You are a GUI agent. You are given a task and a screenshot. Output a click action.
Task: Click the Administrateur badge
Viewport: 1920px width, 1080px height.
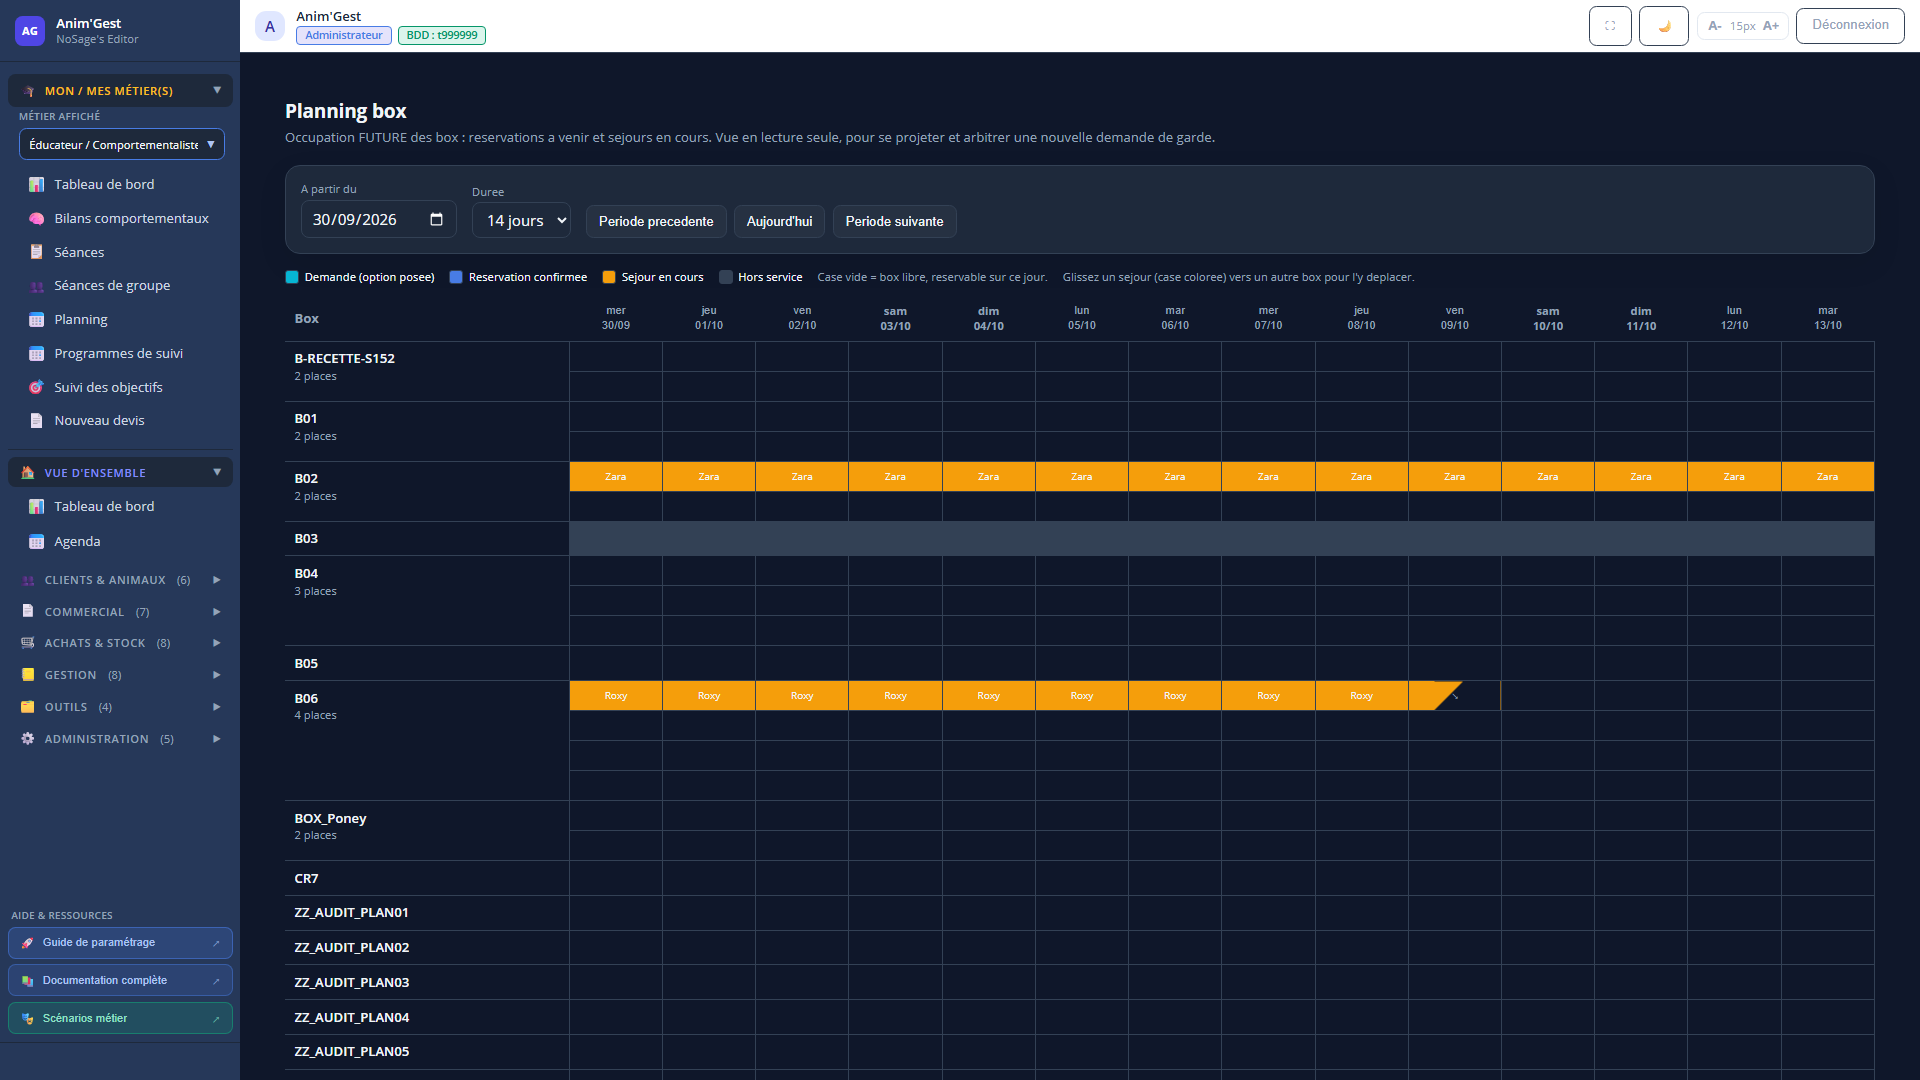click(344, 35)
